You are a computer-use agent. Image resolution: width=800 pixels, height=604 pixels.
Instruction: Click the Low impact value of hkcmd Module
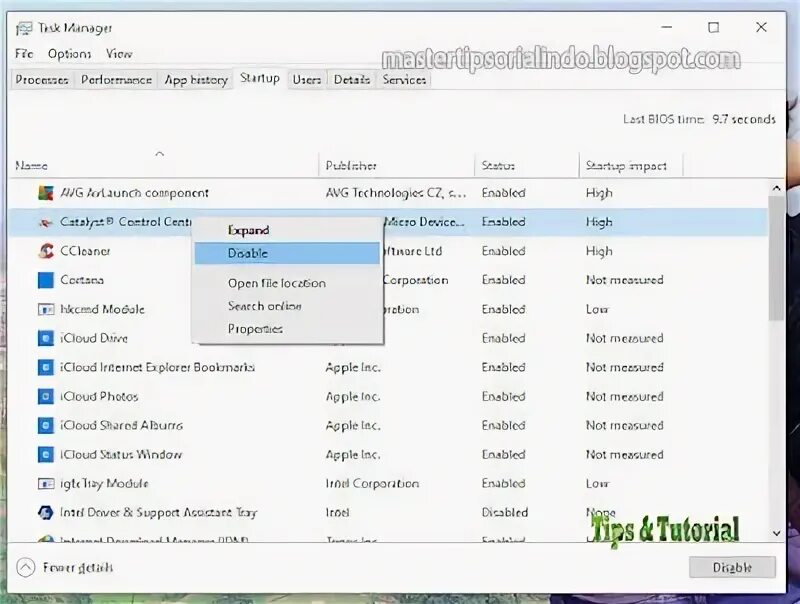[597, 309]
